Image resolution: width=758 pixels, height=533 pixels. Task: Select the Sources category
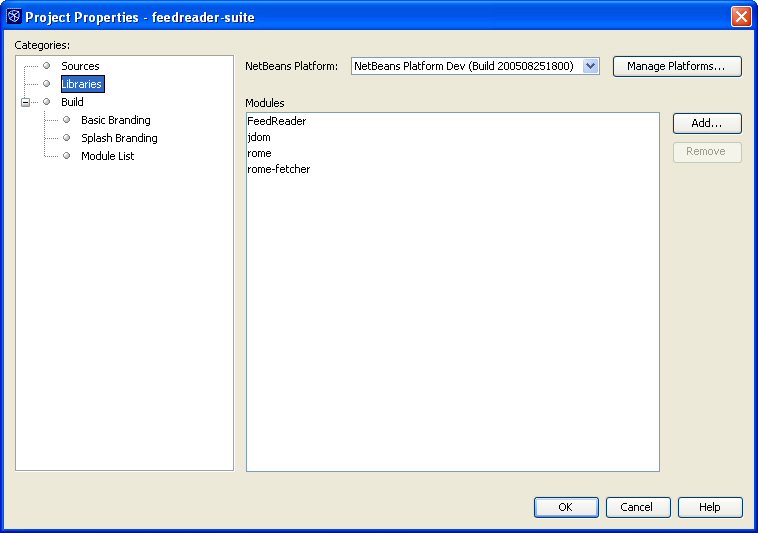pos(80,66)
